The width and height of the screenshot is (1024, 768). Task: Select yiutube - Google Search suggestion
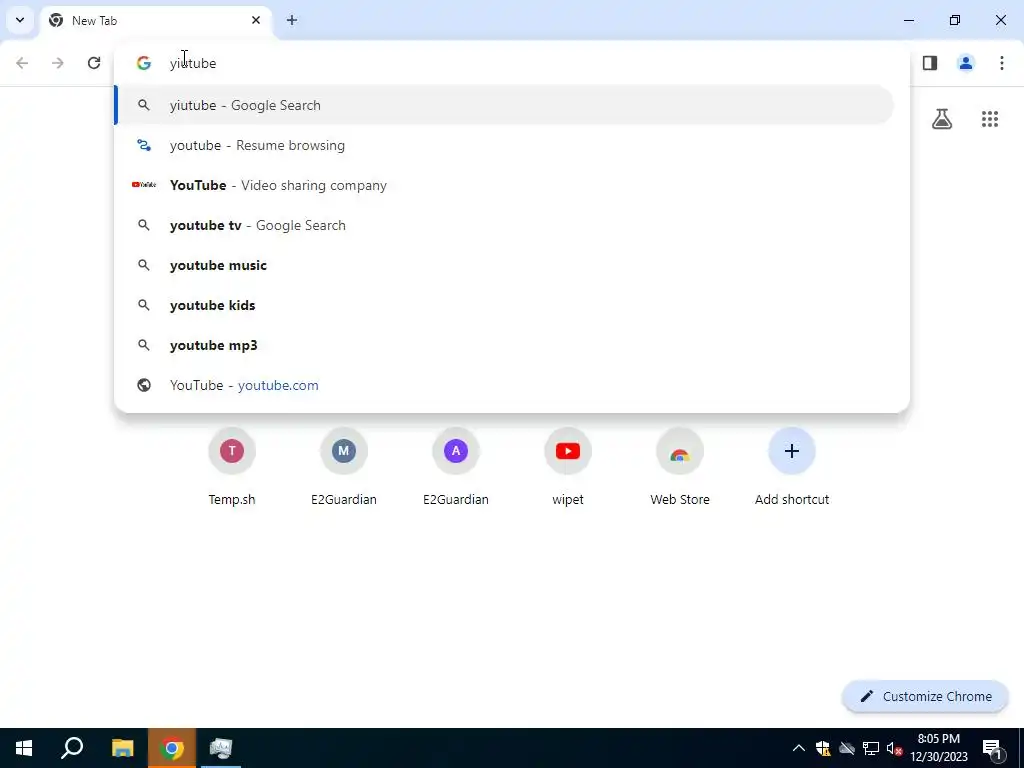tap(504, 105)
